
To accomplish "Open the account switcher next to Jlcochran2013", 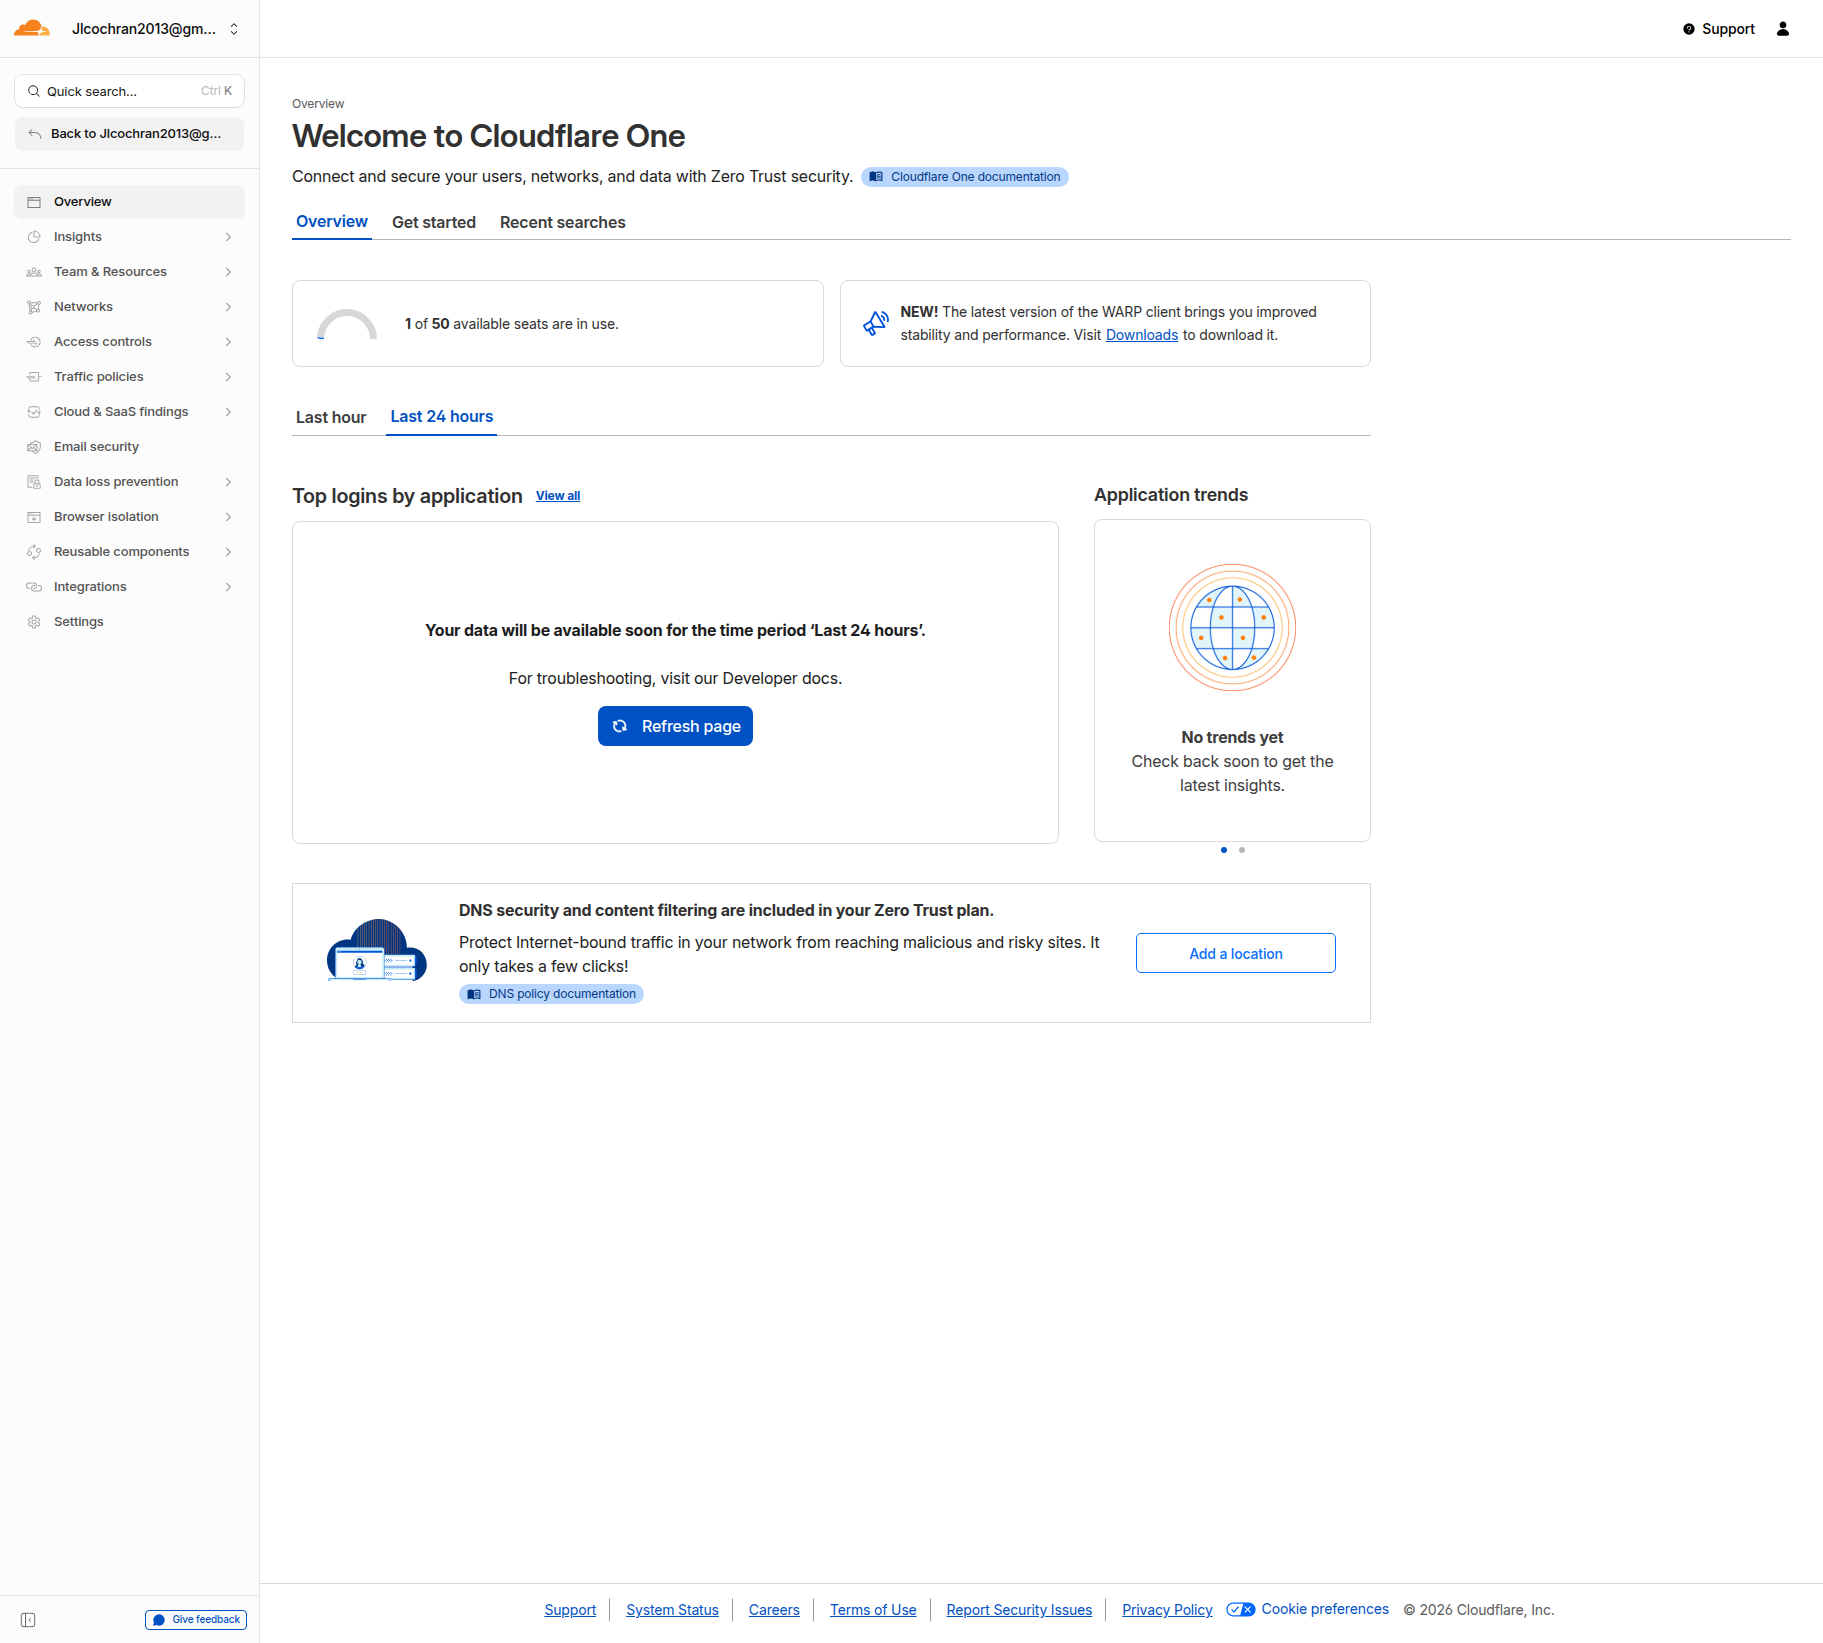I will (234, 28).
